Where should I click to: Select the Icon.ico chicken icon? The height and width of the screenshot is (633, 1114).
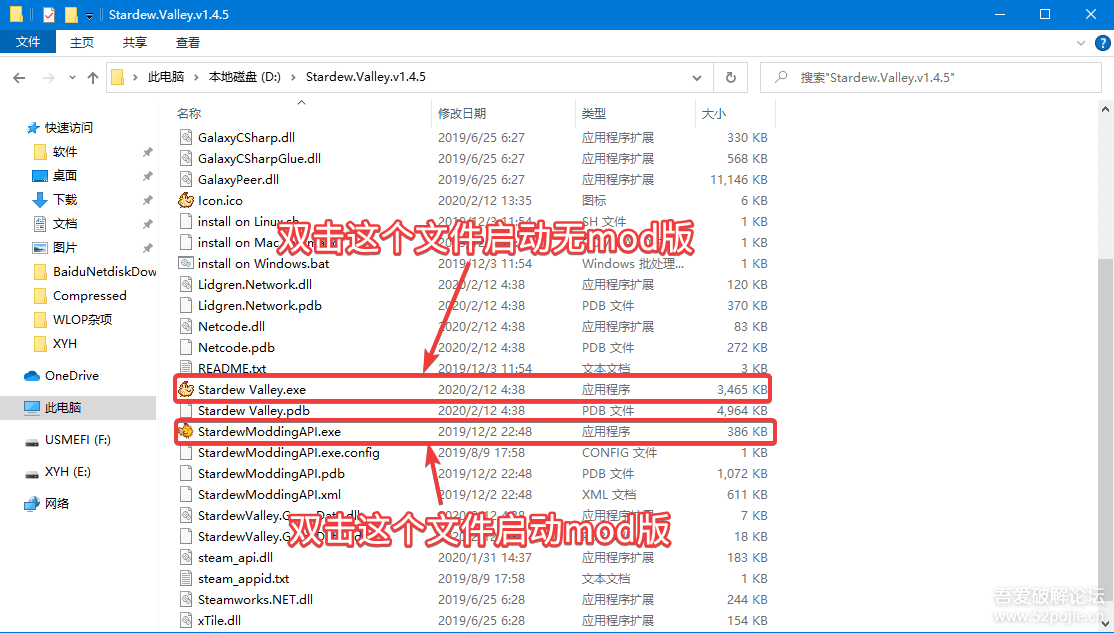click(185, 200)
